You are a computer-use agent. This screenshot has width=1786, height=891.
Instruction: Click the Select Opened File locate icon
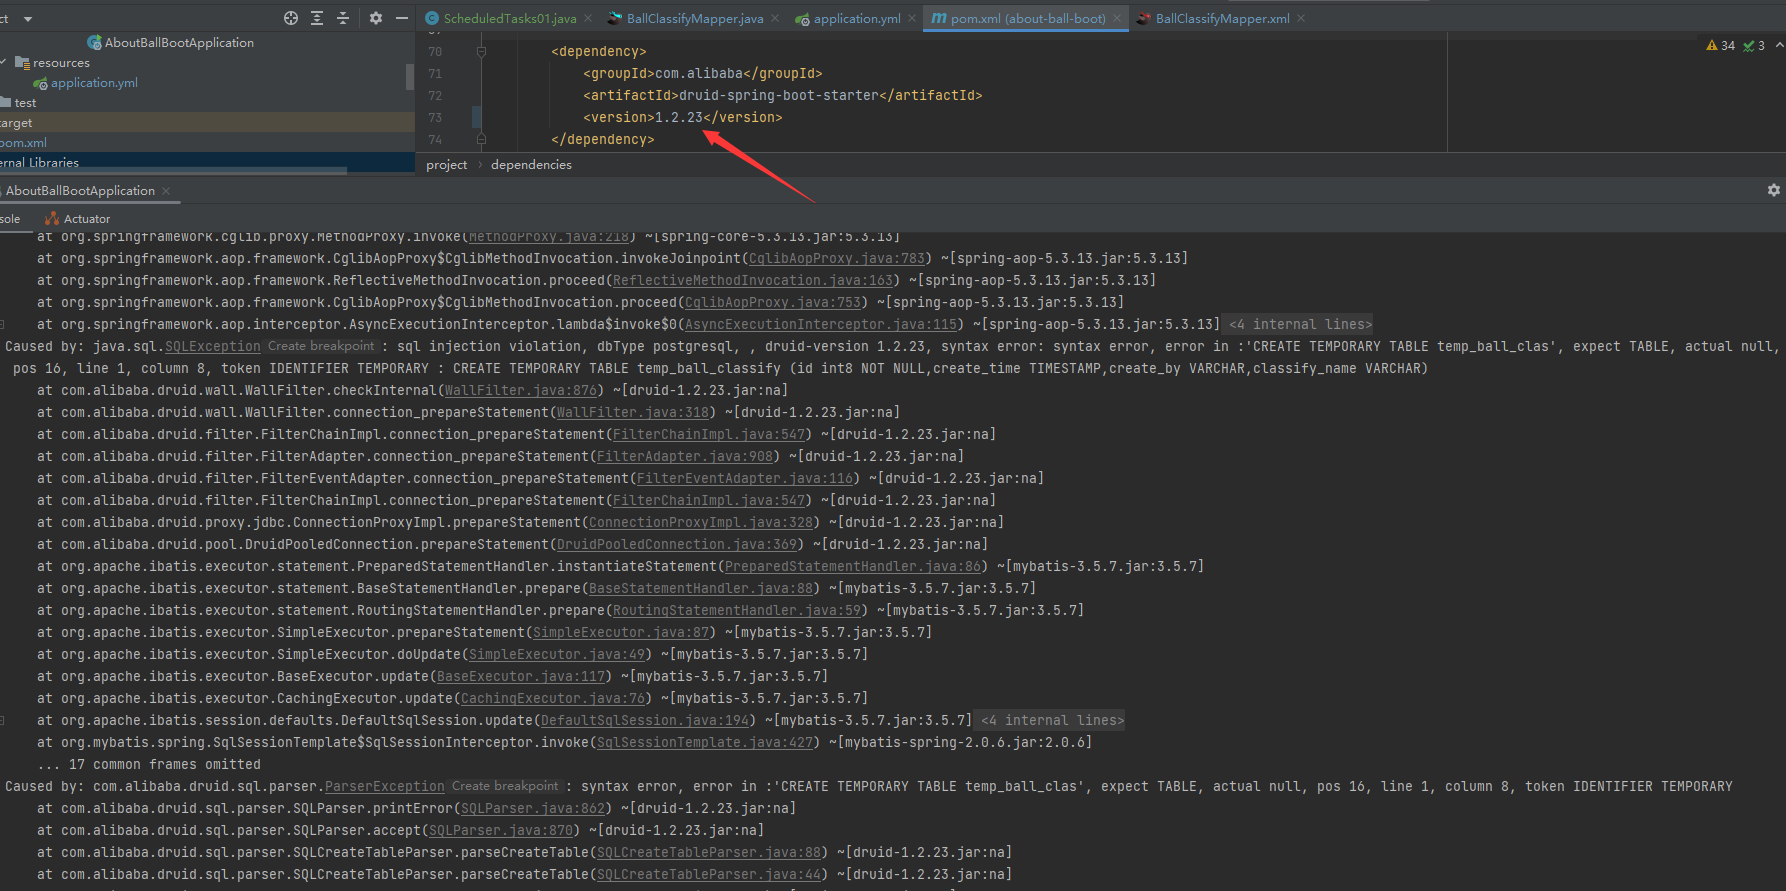291,18
